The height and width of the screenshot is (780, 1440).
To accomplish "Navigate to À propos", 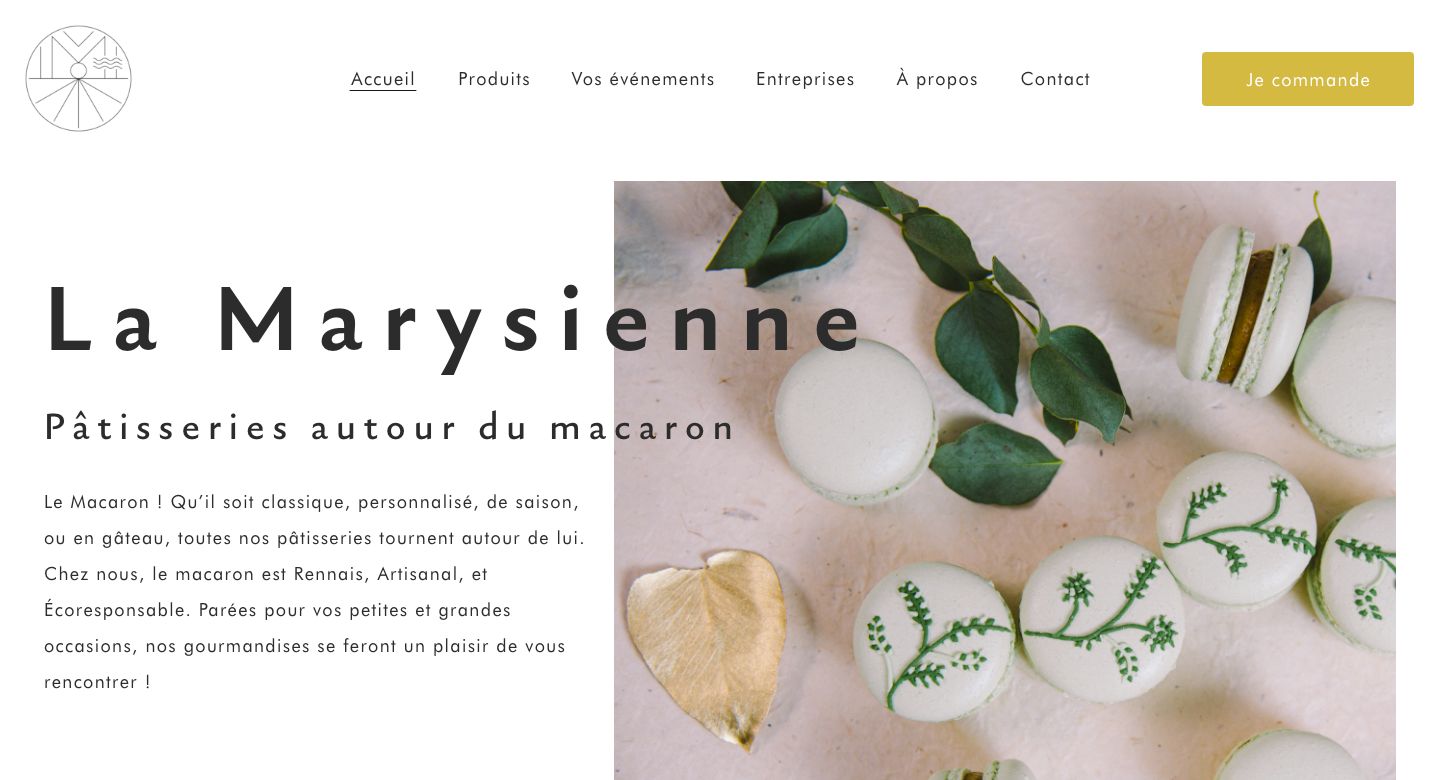I will tap(937, 79).
